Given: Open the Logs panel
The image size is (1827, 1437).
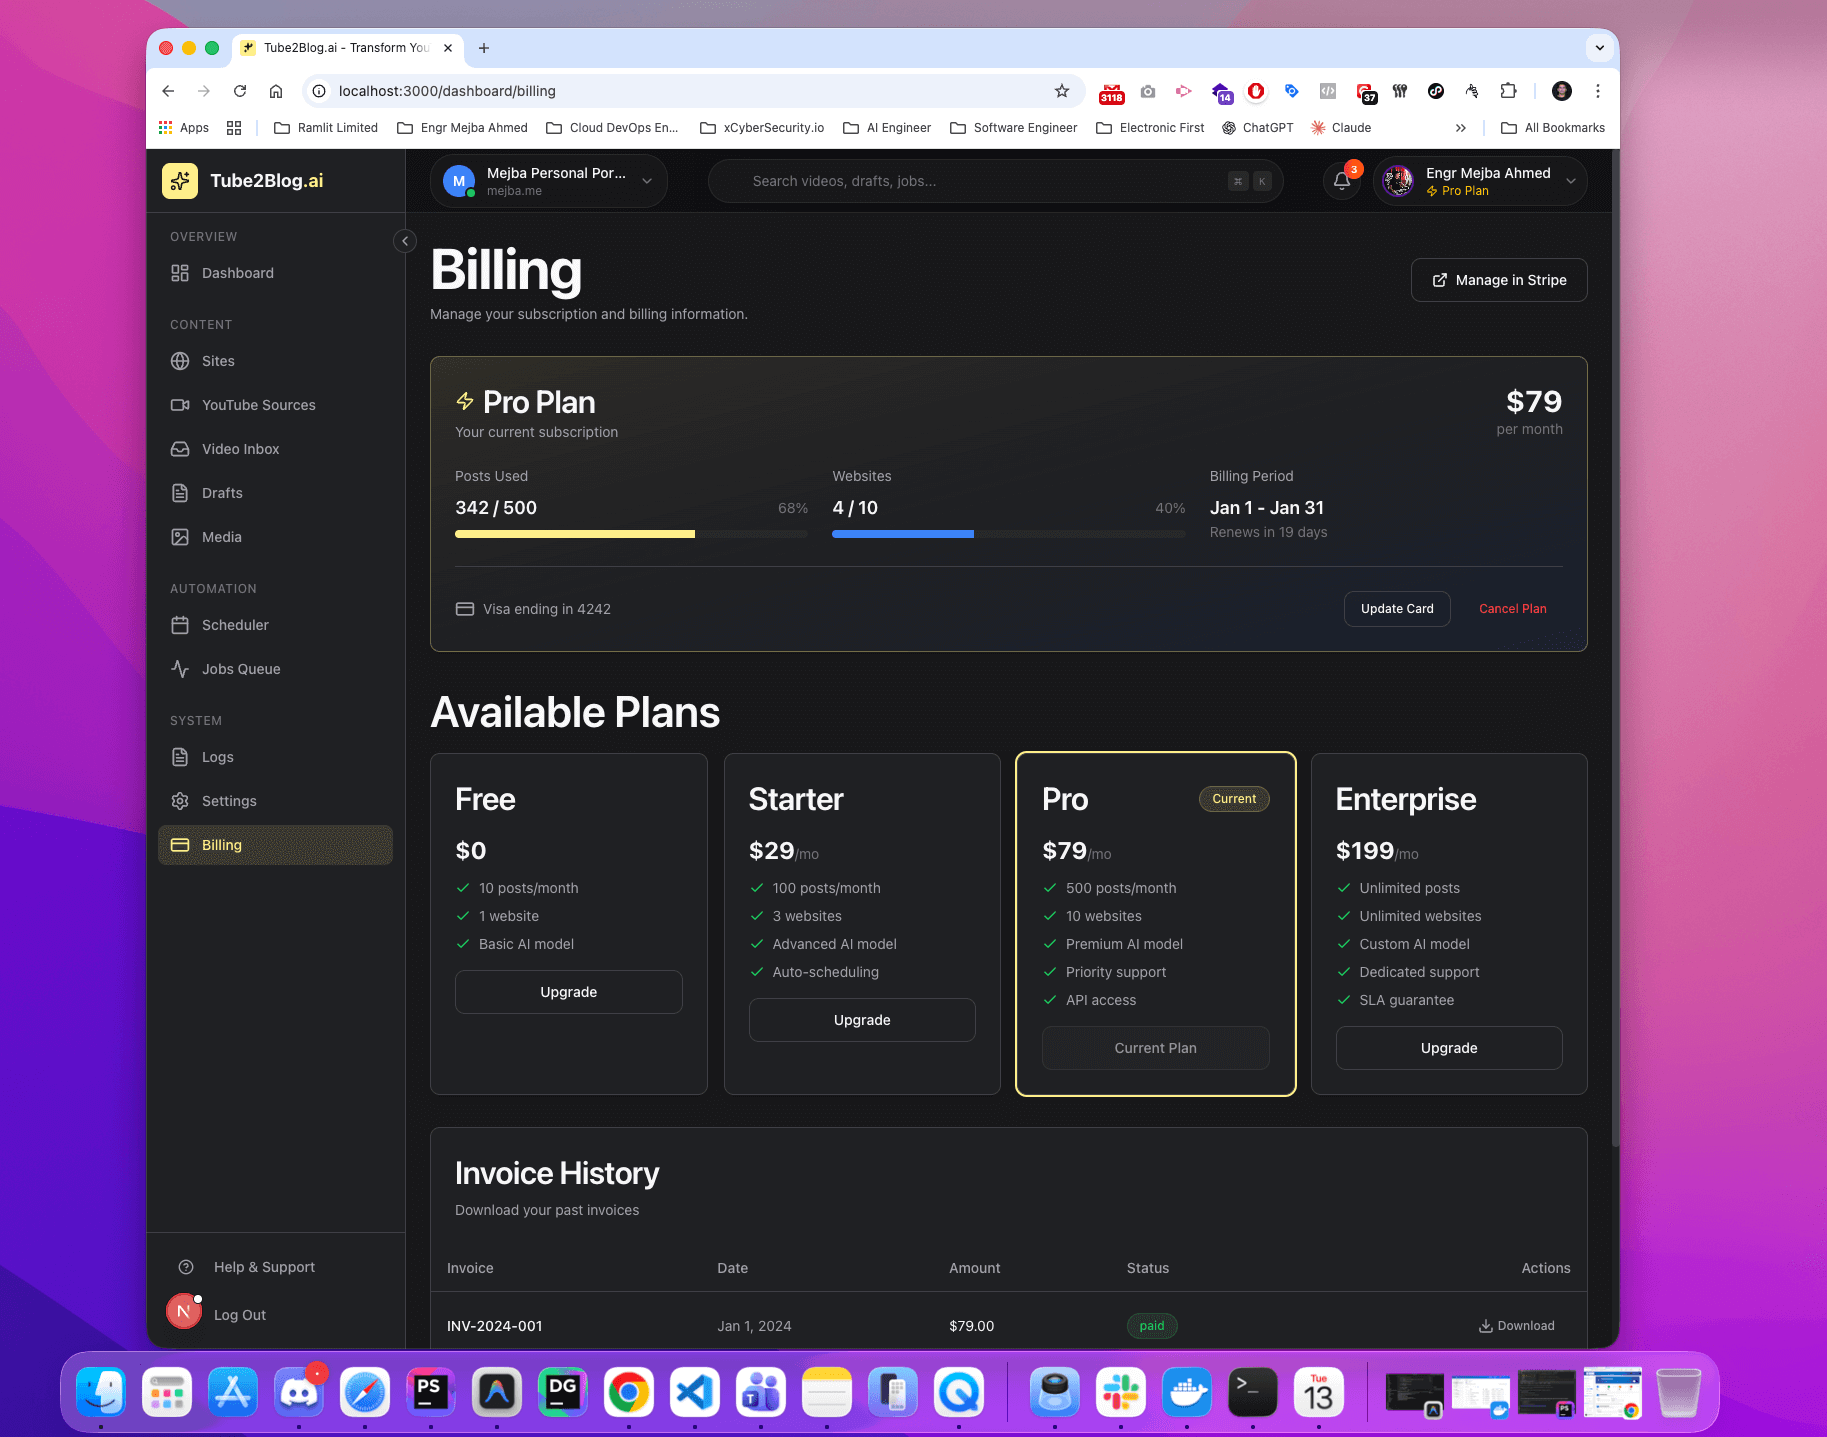Looking at the screenshot, I should (217, 757).
